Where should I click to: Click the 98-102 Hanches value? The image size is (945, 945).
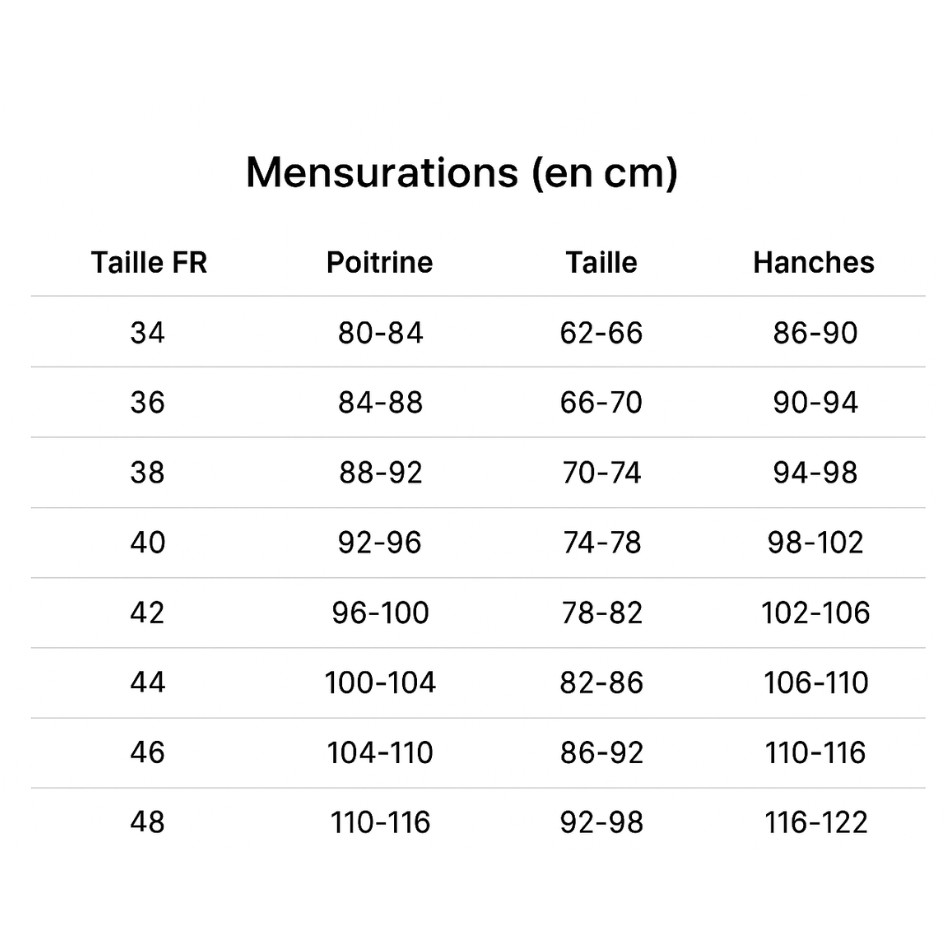(x=815, y=543)
